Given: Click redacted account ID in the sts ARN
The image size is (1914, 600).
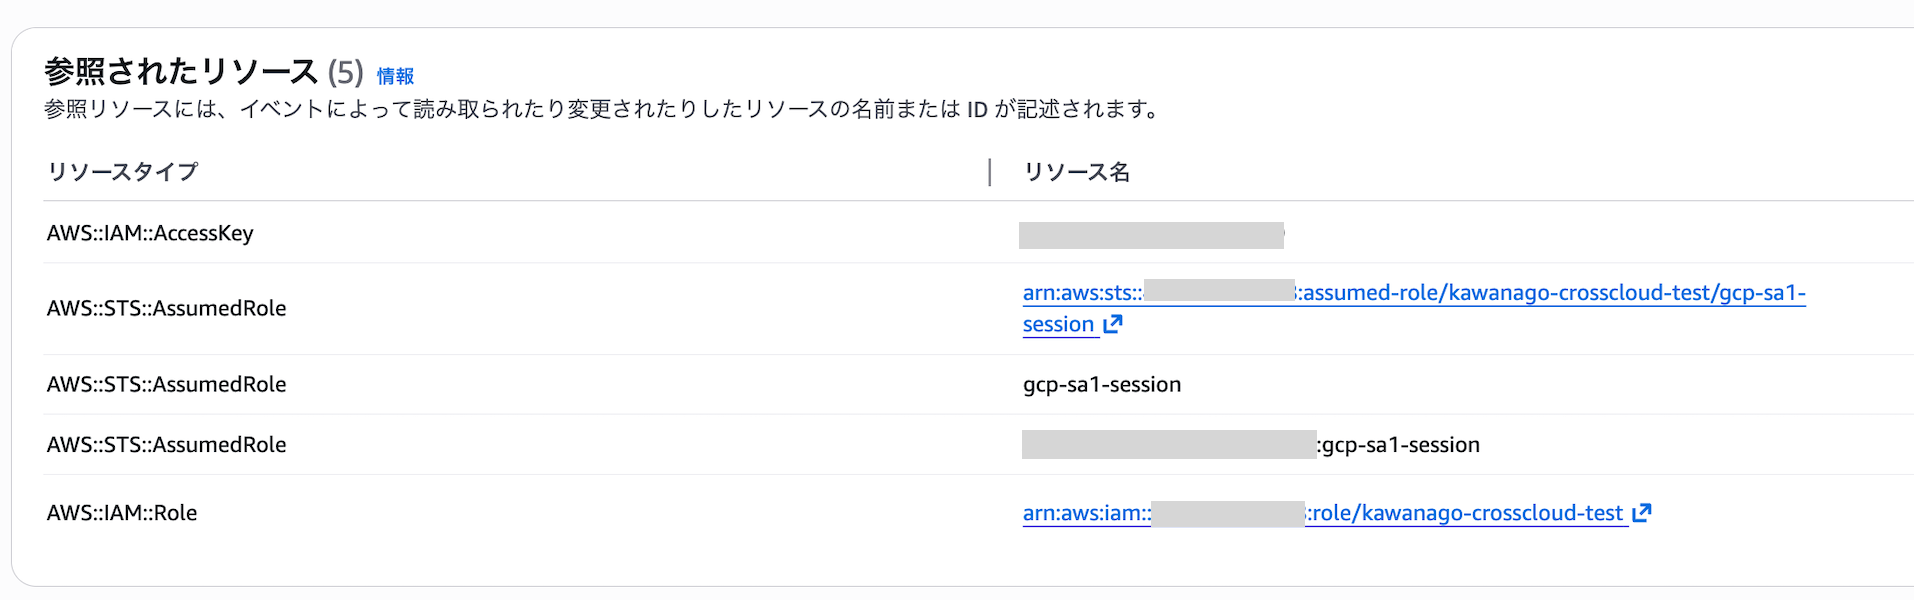Looking at the screenshot, I should pyautogui.click(x=1219, y=291).
